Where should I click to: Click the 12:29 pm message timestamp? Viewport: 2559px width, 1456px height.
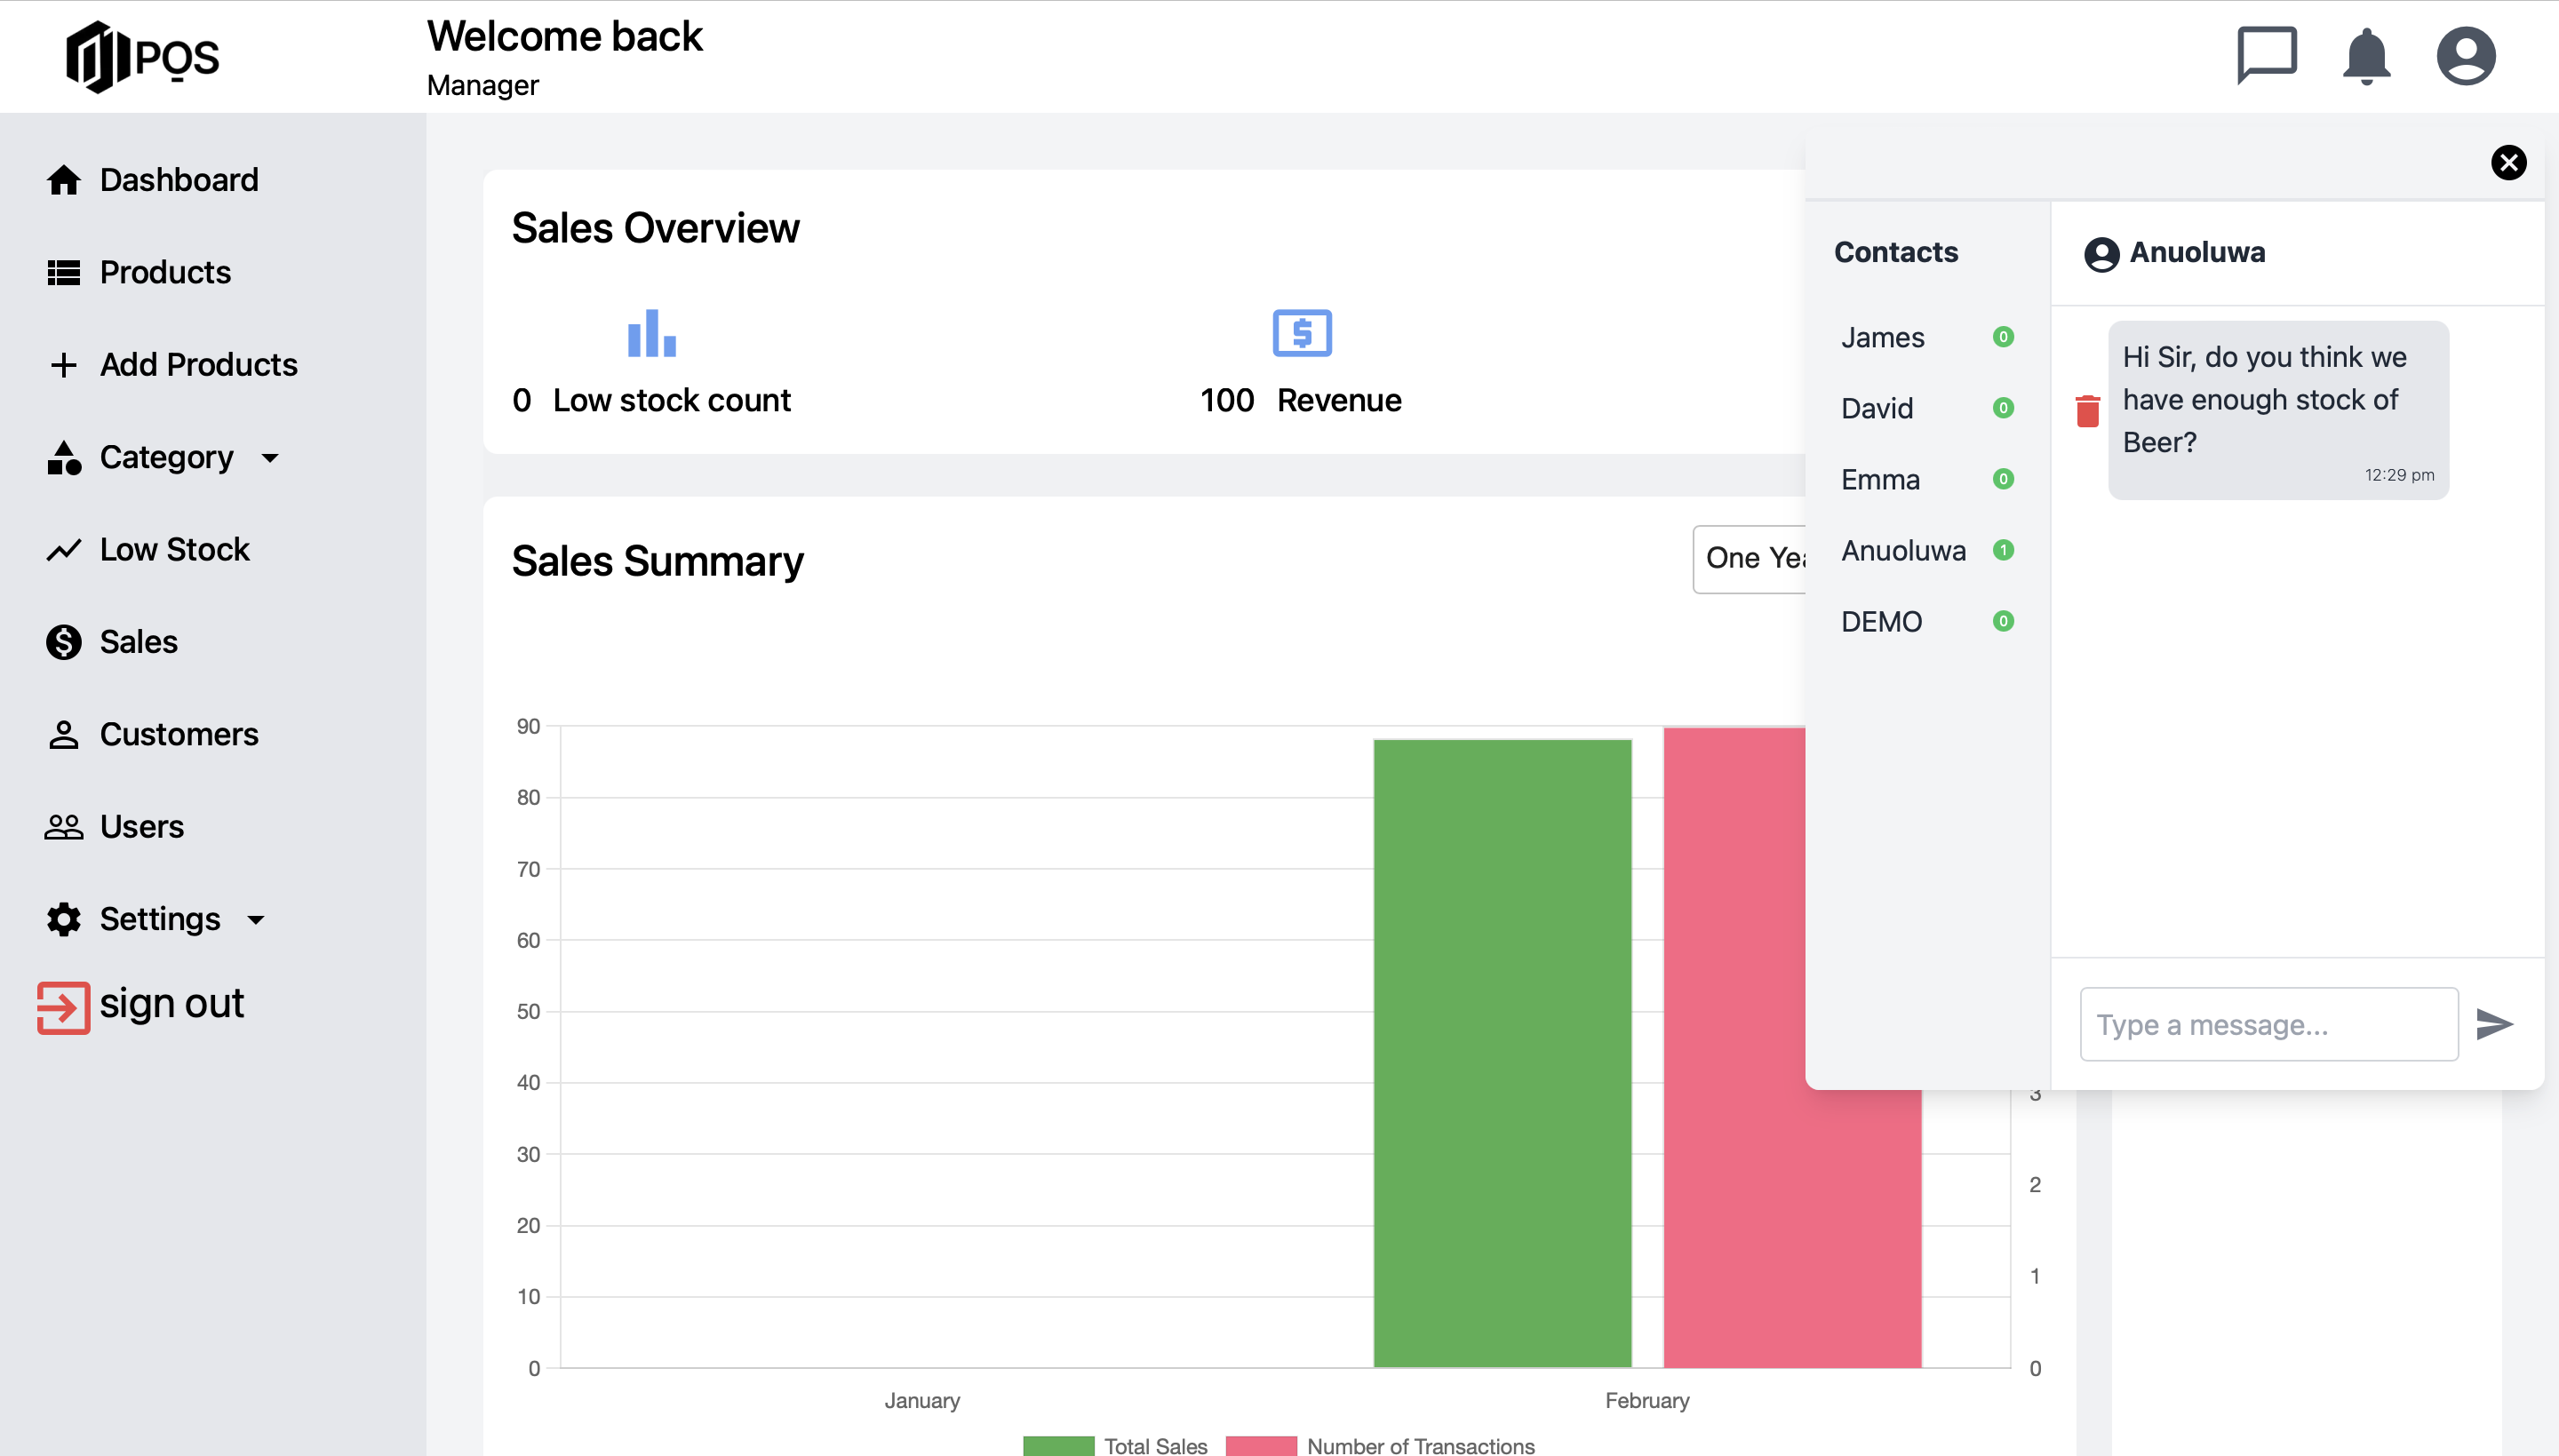[2399, 475]
